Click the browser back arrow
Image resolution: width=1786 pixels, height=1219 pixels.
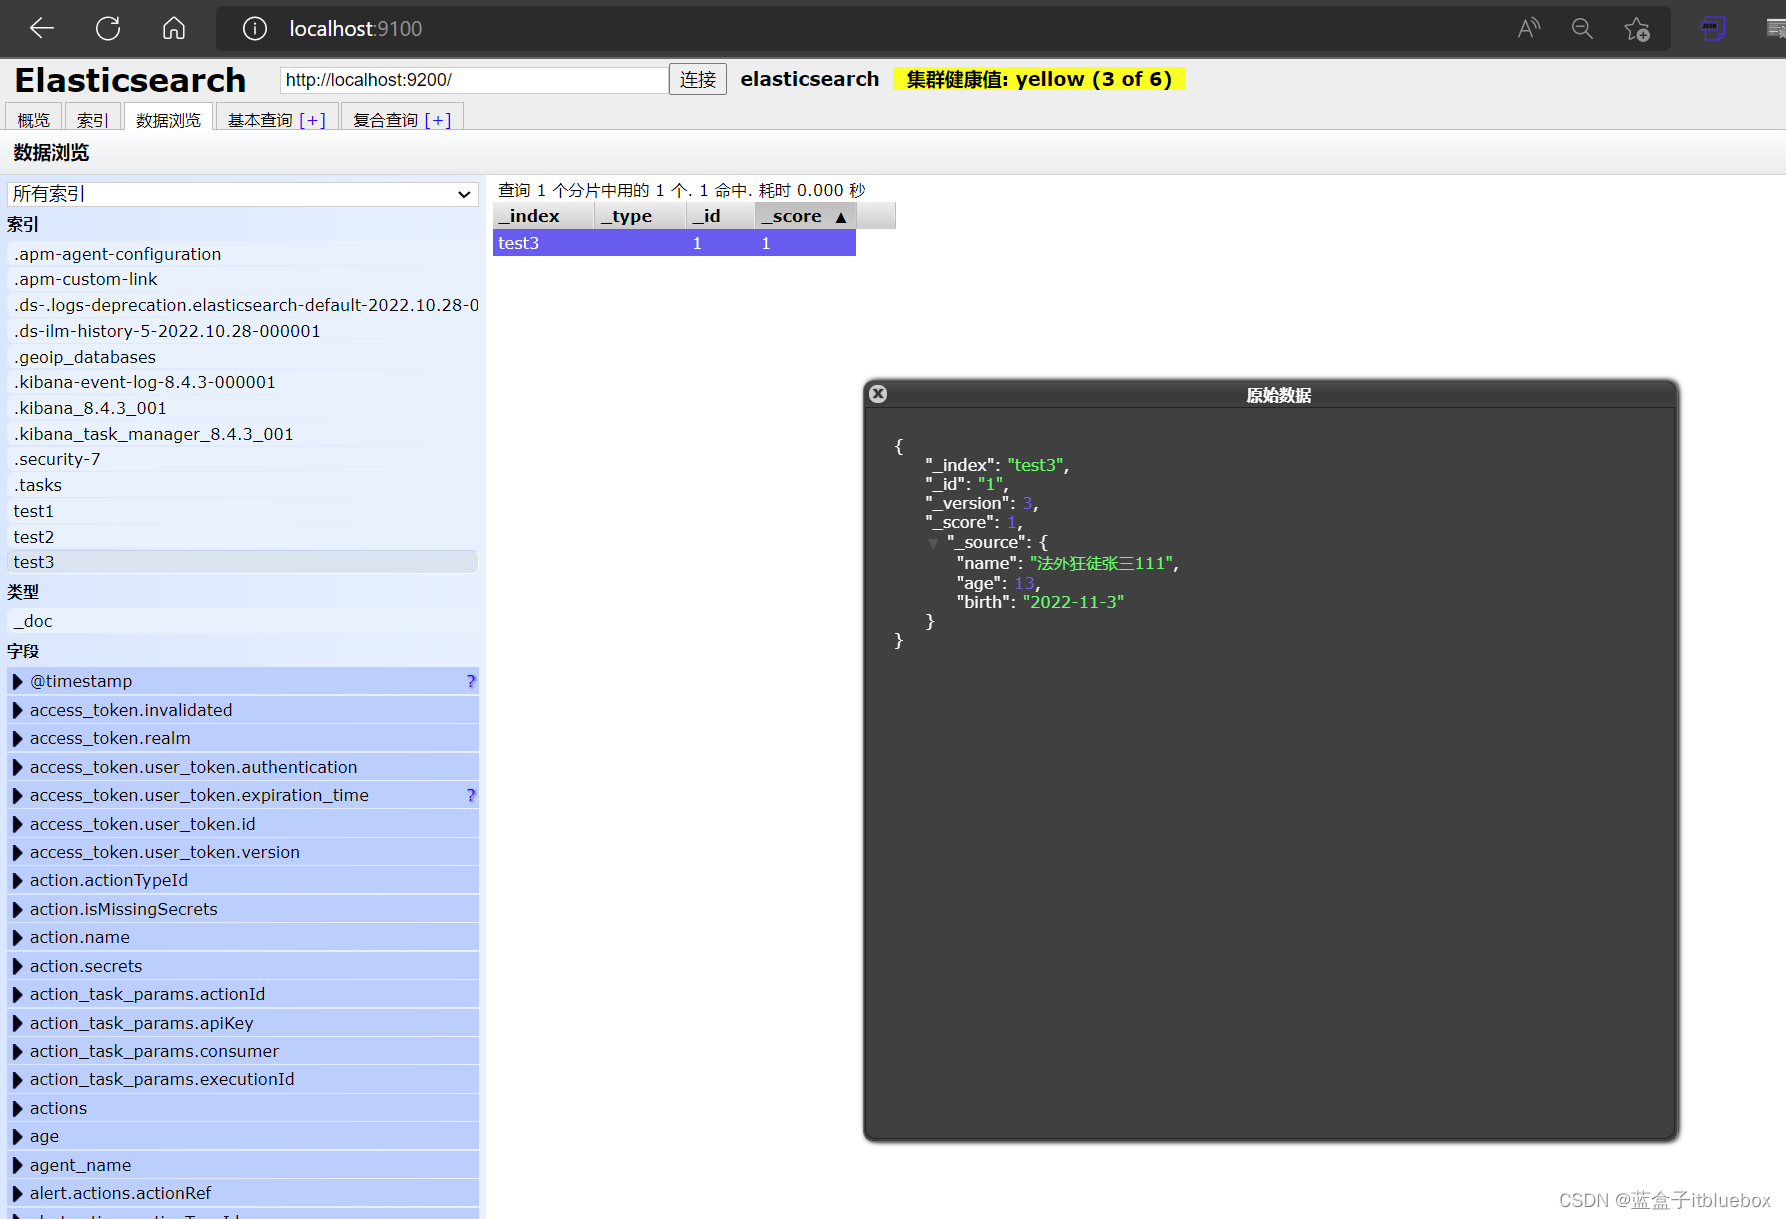(42, 29)
